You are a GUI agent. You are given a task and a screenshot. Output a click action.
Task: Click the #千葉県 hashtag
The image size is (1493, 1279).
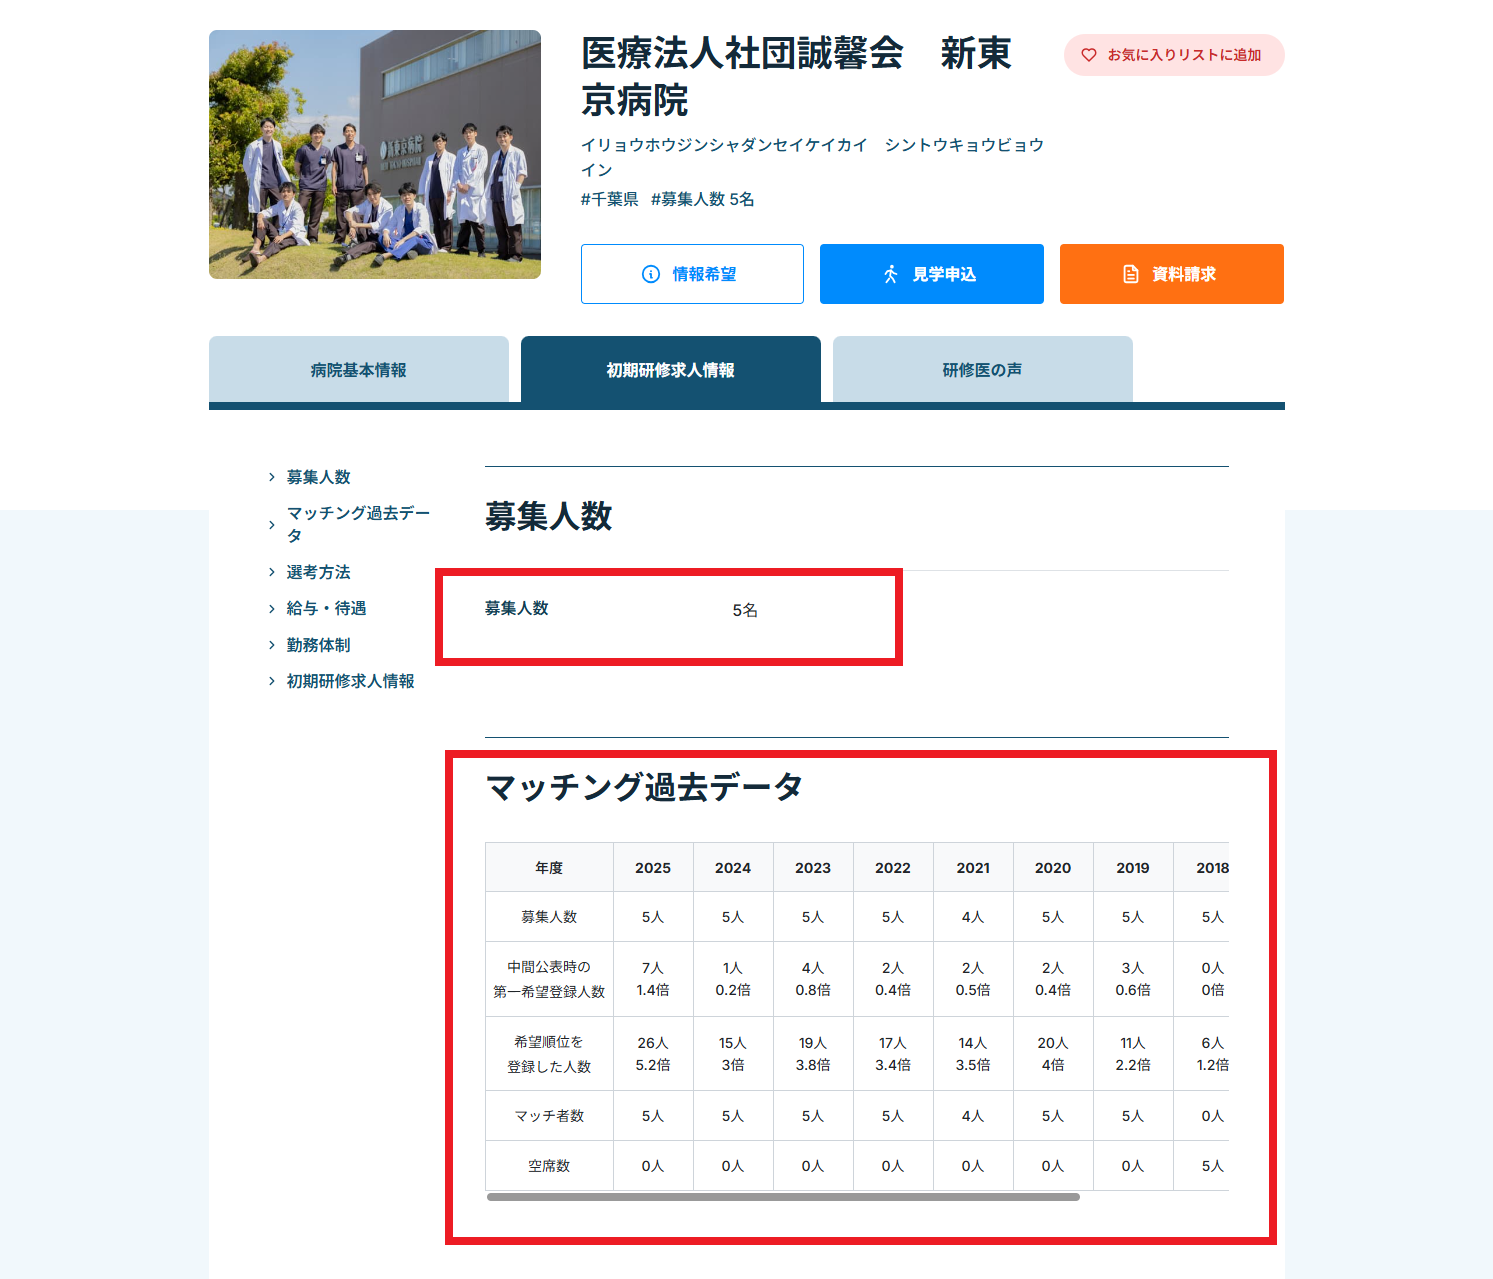[610, 199]
